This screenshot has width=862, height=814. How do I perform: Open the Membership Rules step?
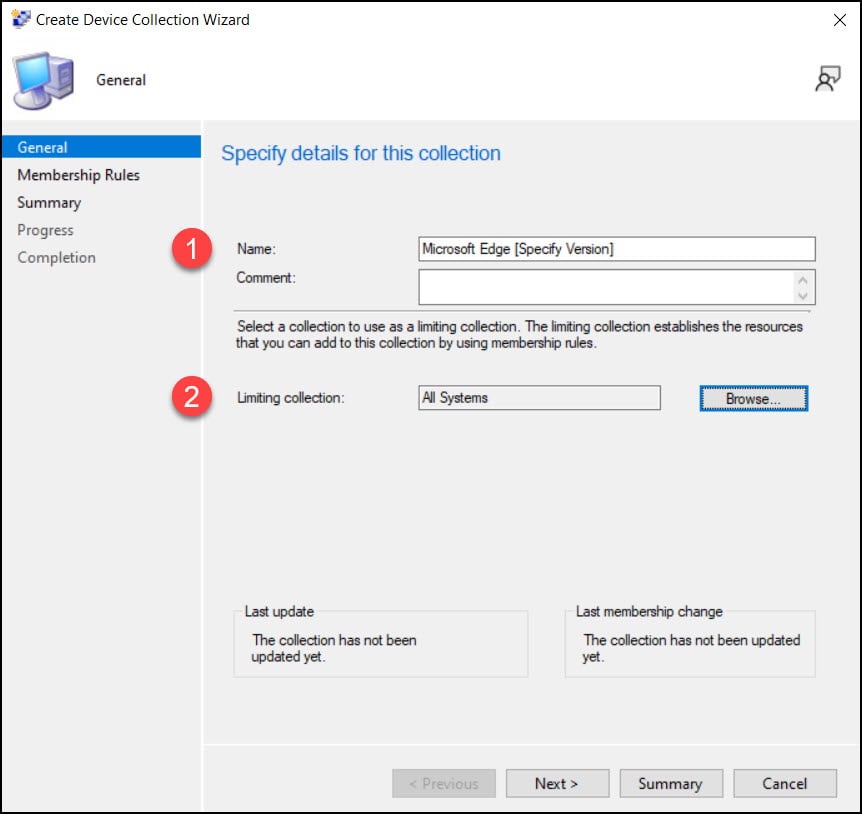(x=78, y=175)
